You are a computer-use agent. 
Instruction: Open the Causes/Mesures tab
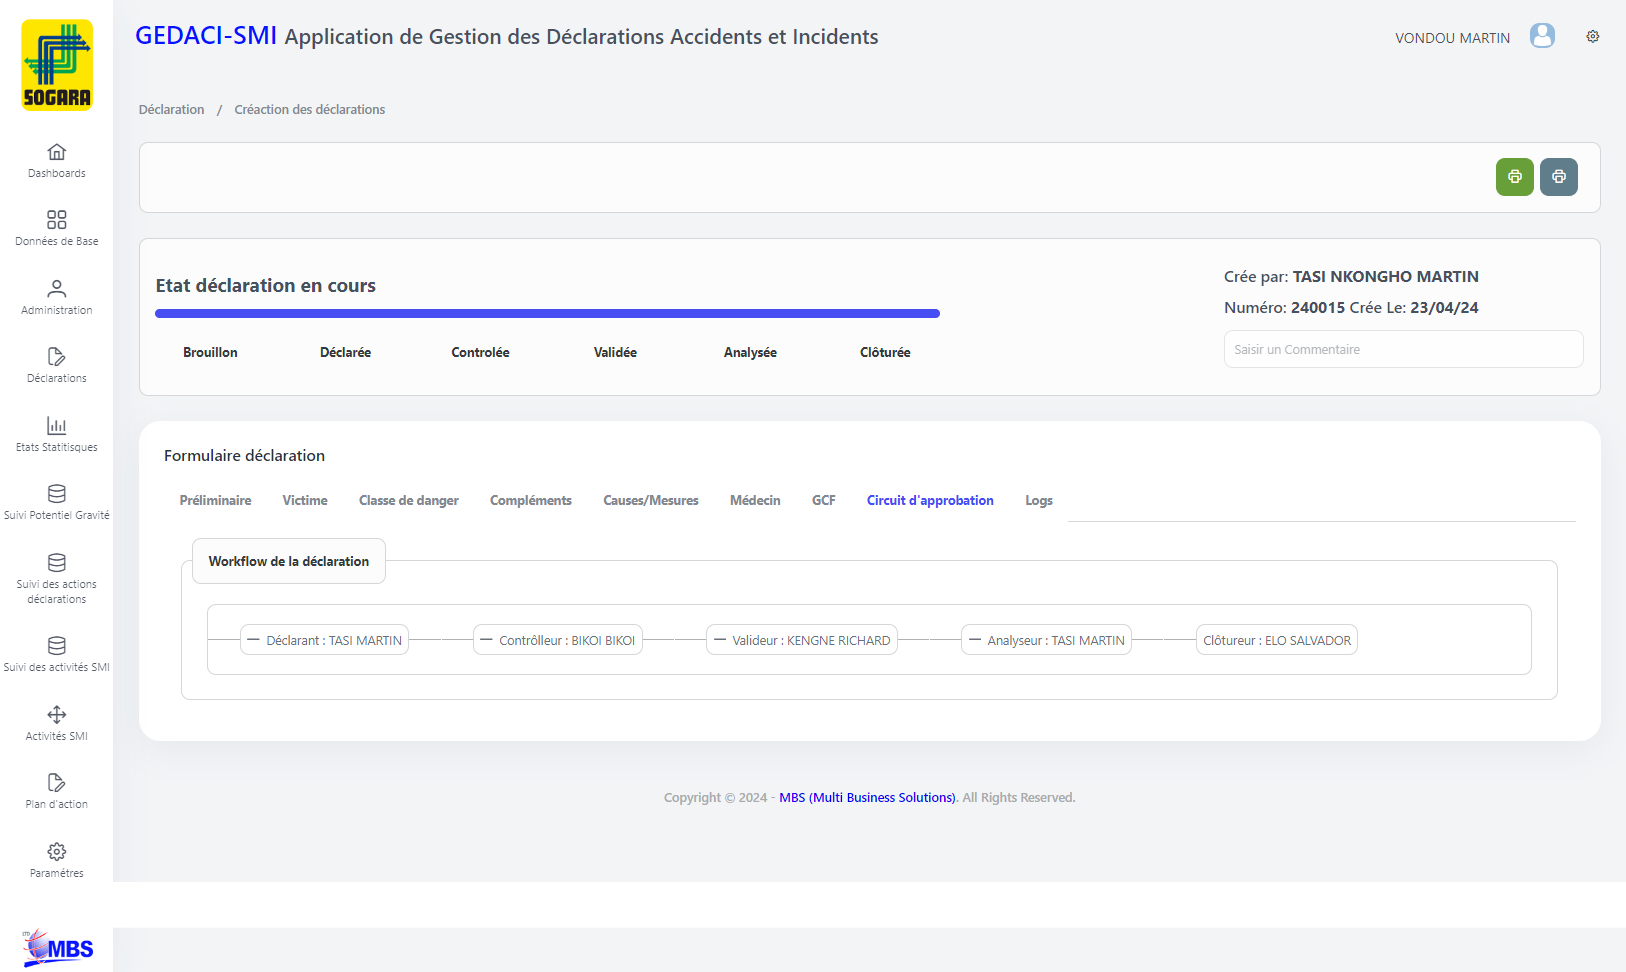click(x=651, y=500)
